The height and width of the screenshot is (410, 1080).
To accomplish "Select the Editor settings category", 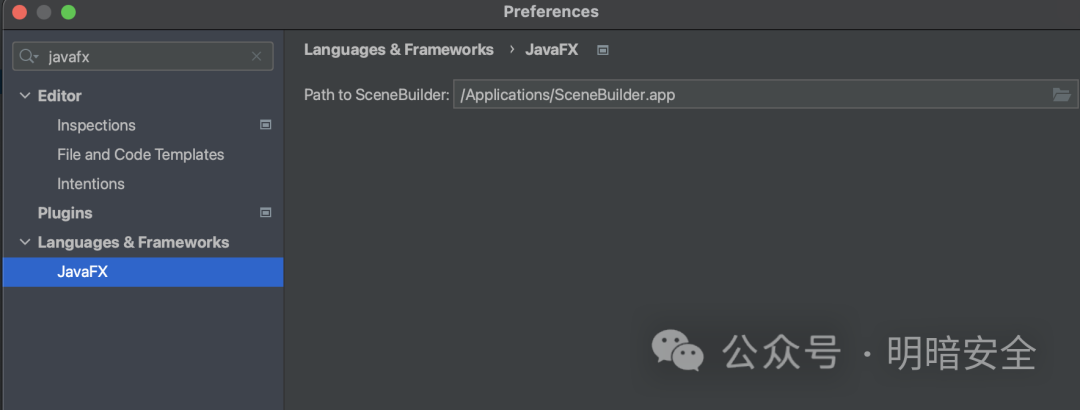I will (x=60, y=96).
